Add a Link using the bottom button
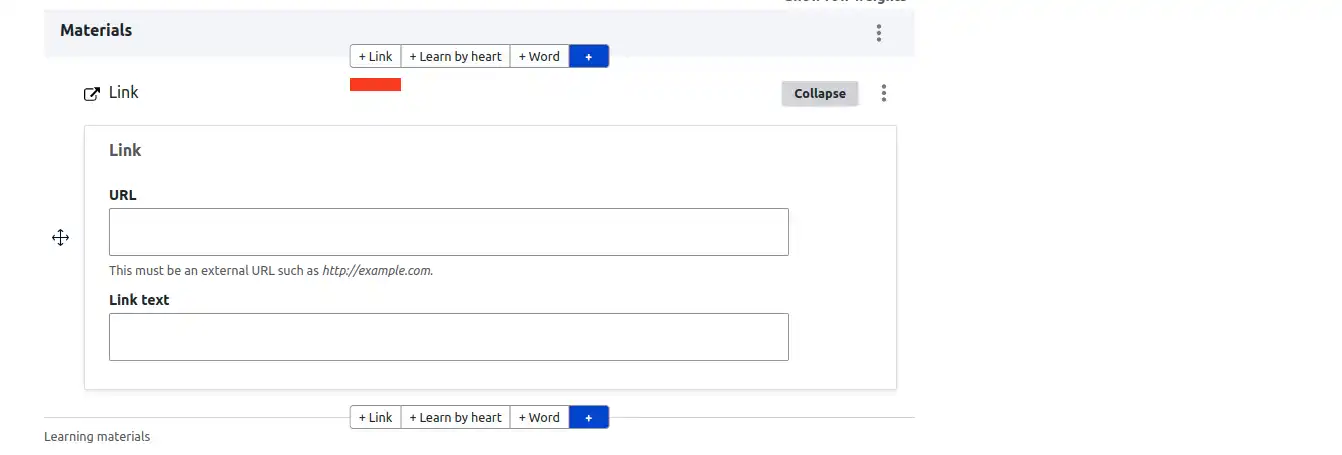This screenshot has height=455, width=1342. tap(376, 418)
